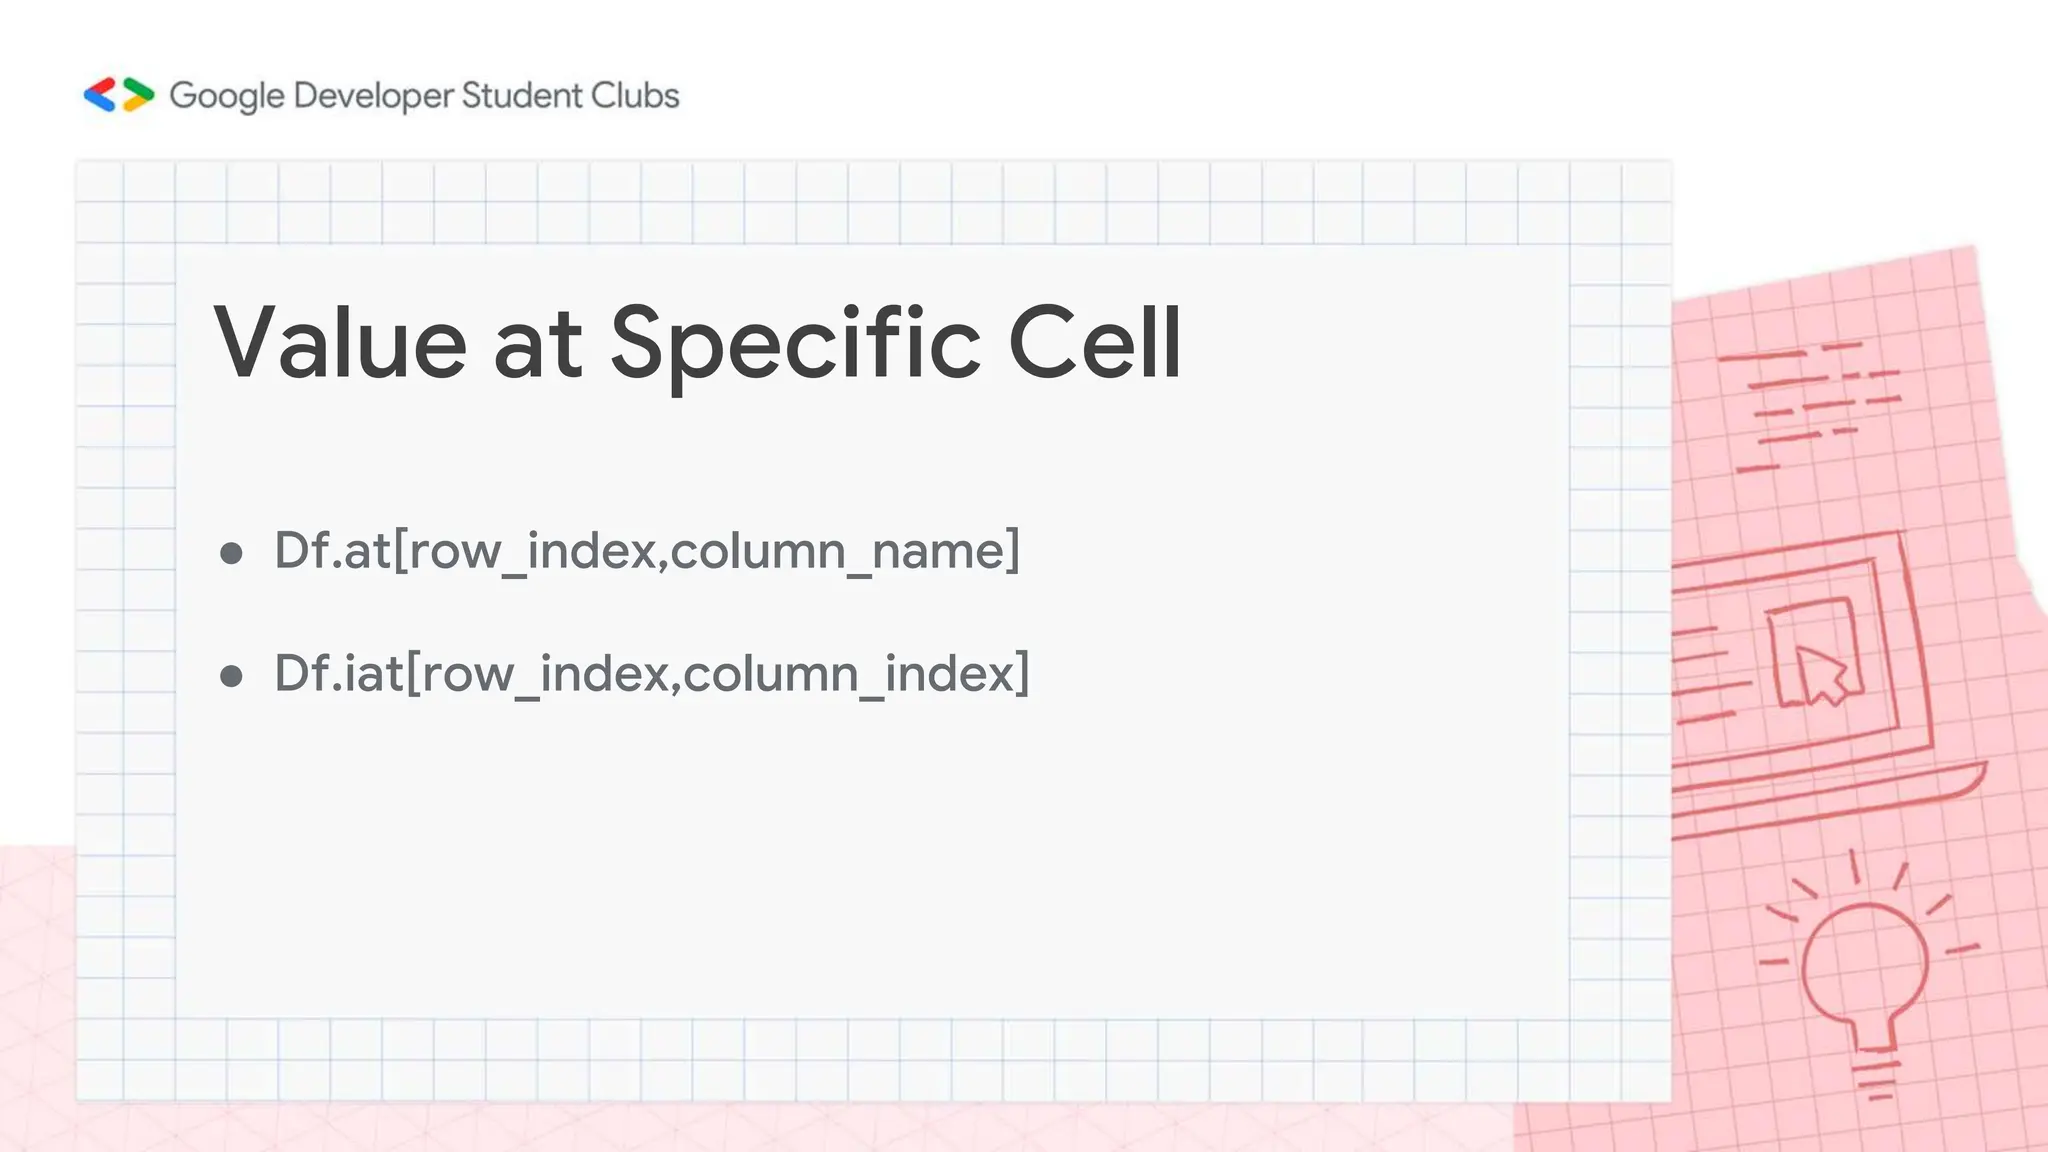Click the word Cell in the heading
Viewport: 2048px width, 1152px height.
(1095, 343)
